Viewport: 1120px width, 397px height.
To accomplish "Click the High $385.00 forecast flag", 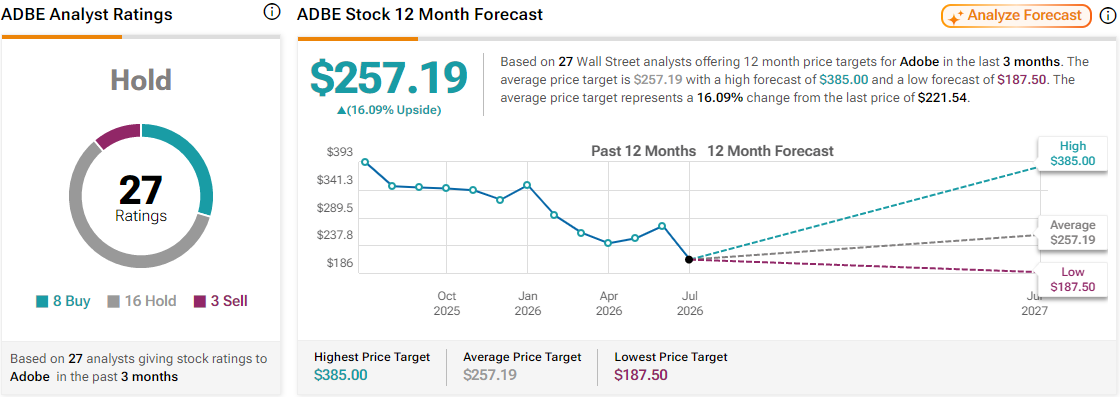I will [x=1072, y=154].
